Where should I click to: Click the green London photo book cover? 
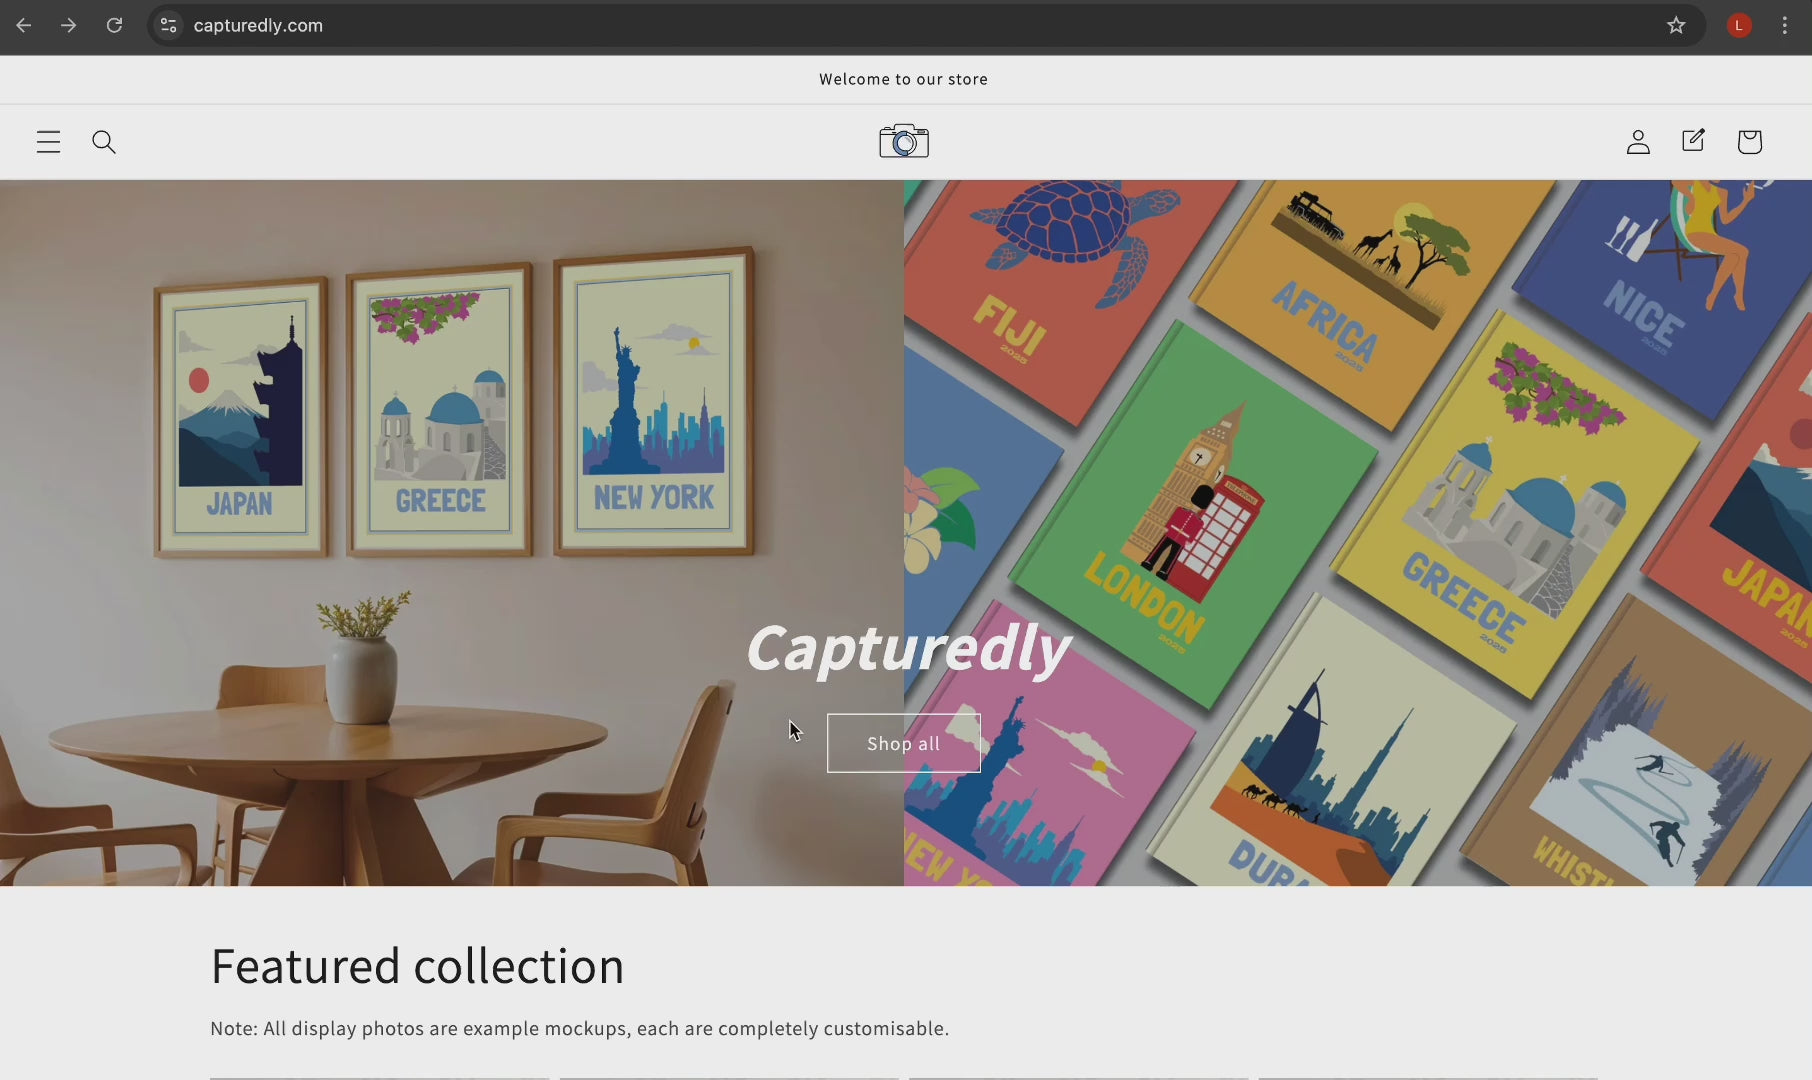(1190, 515)
